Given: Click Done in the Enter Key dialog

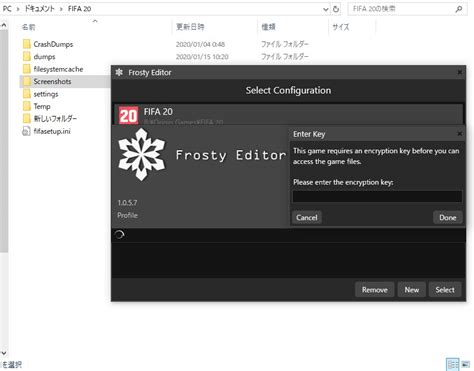Looking at the screenshot, I should click(447, 217).
